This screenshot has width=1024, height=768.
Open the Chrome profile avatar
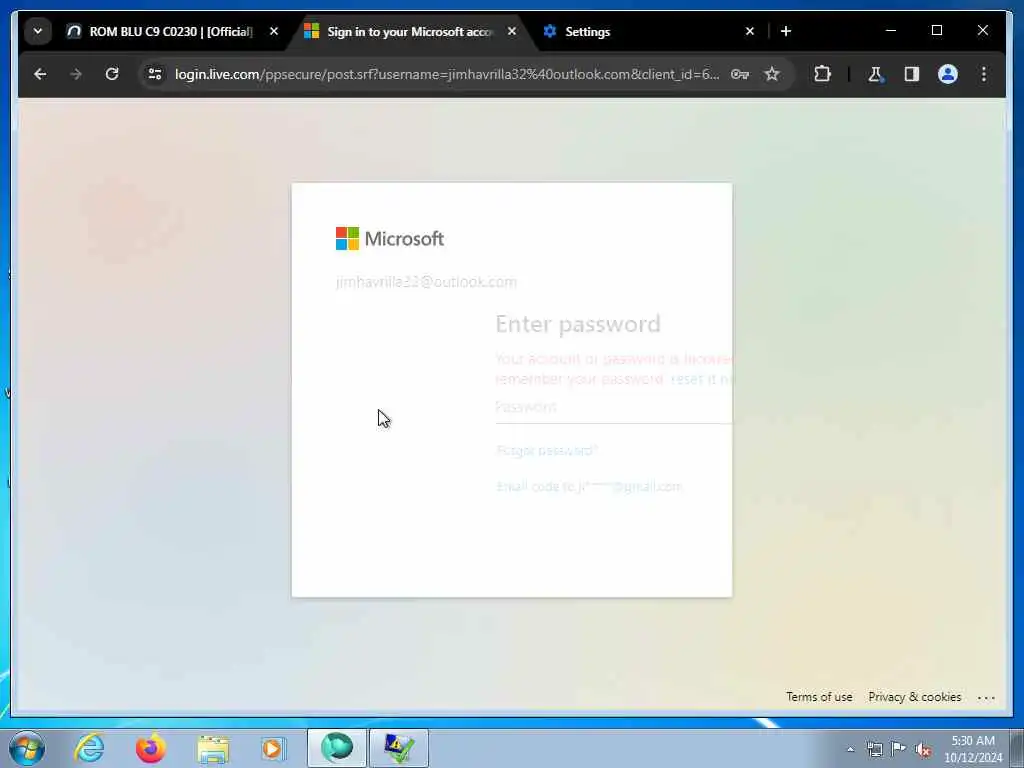click(x=948, y=74)
